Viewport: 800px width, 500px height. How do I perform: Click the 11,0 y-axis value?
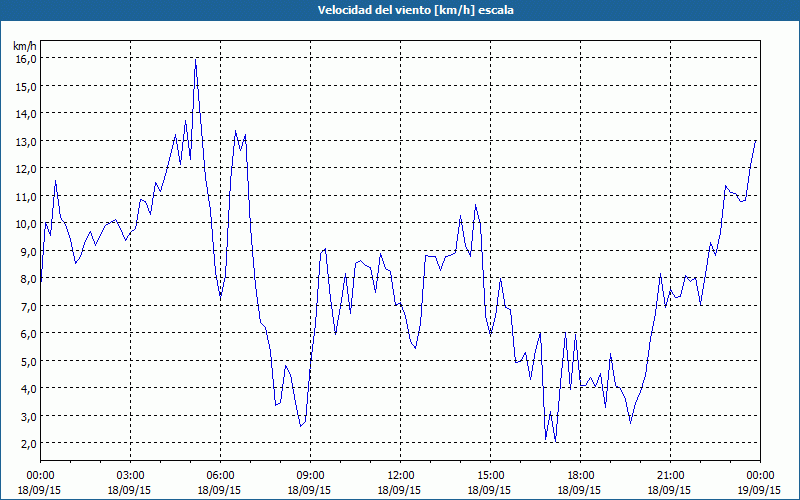pos(26,196)
